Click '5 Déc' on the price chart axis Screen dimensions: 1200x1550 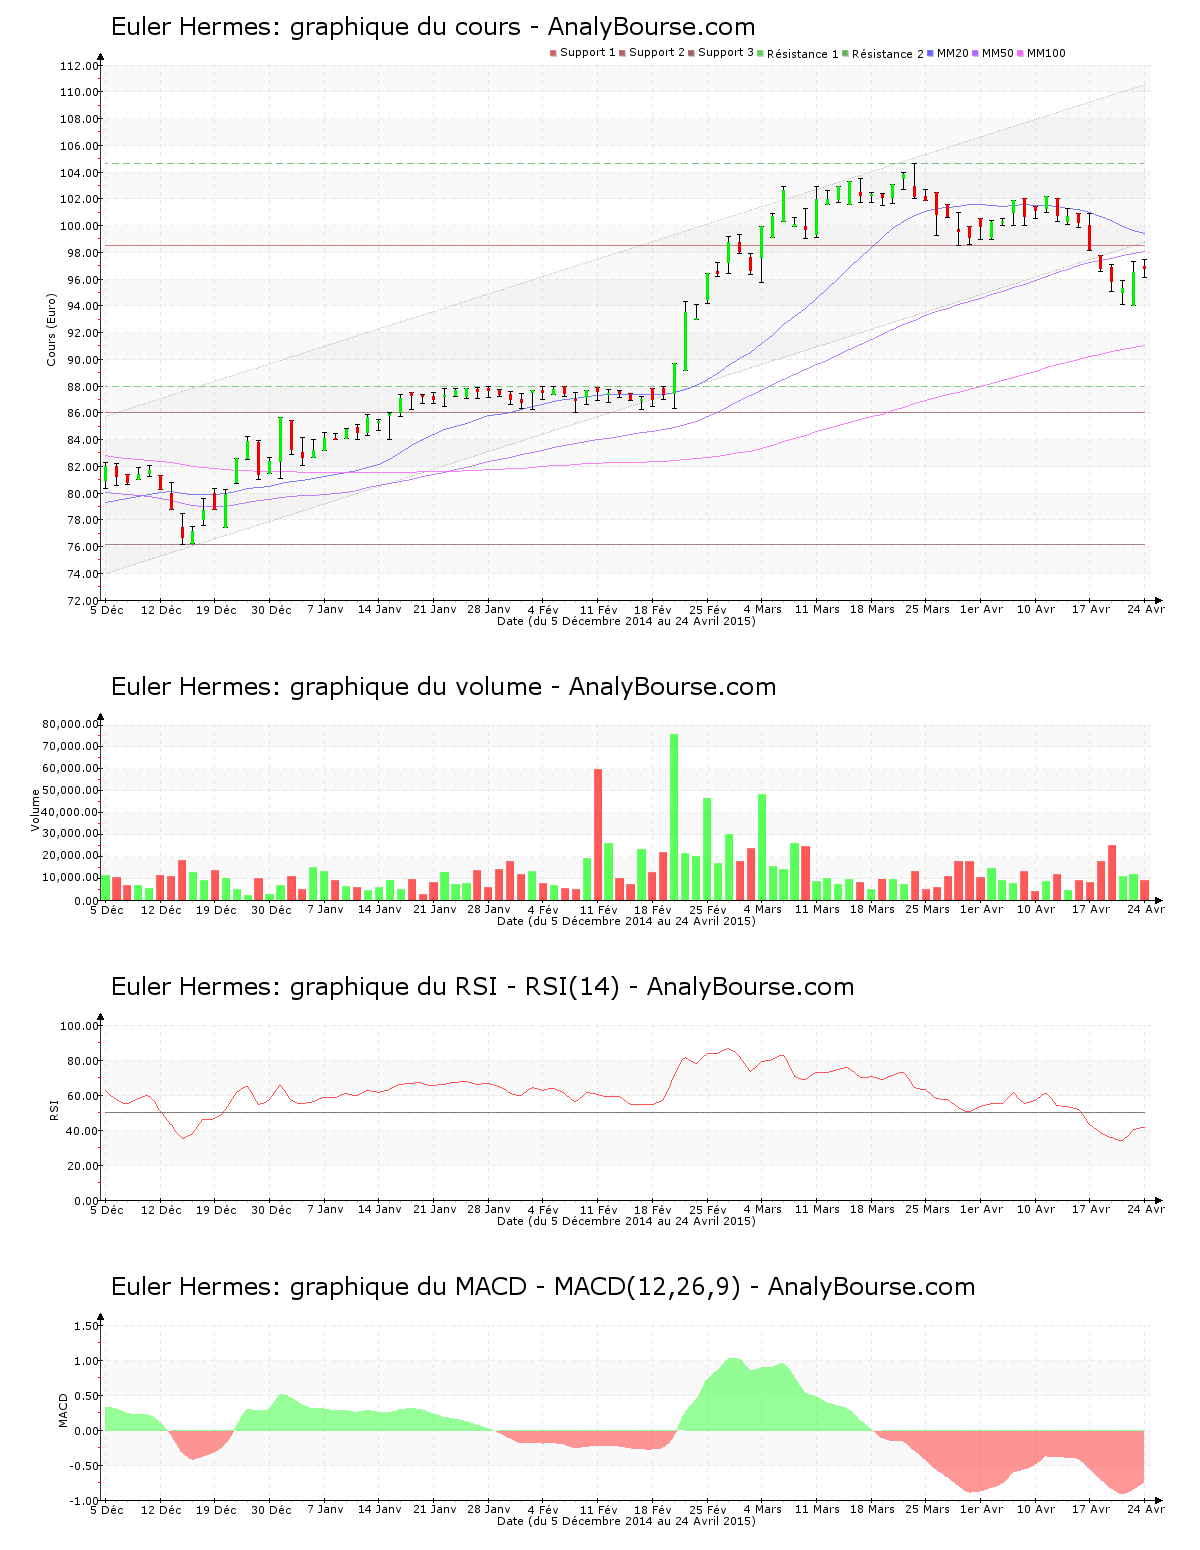pyautogui.click(x=107, y=610)
